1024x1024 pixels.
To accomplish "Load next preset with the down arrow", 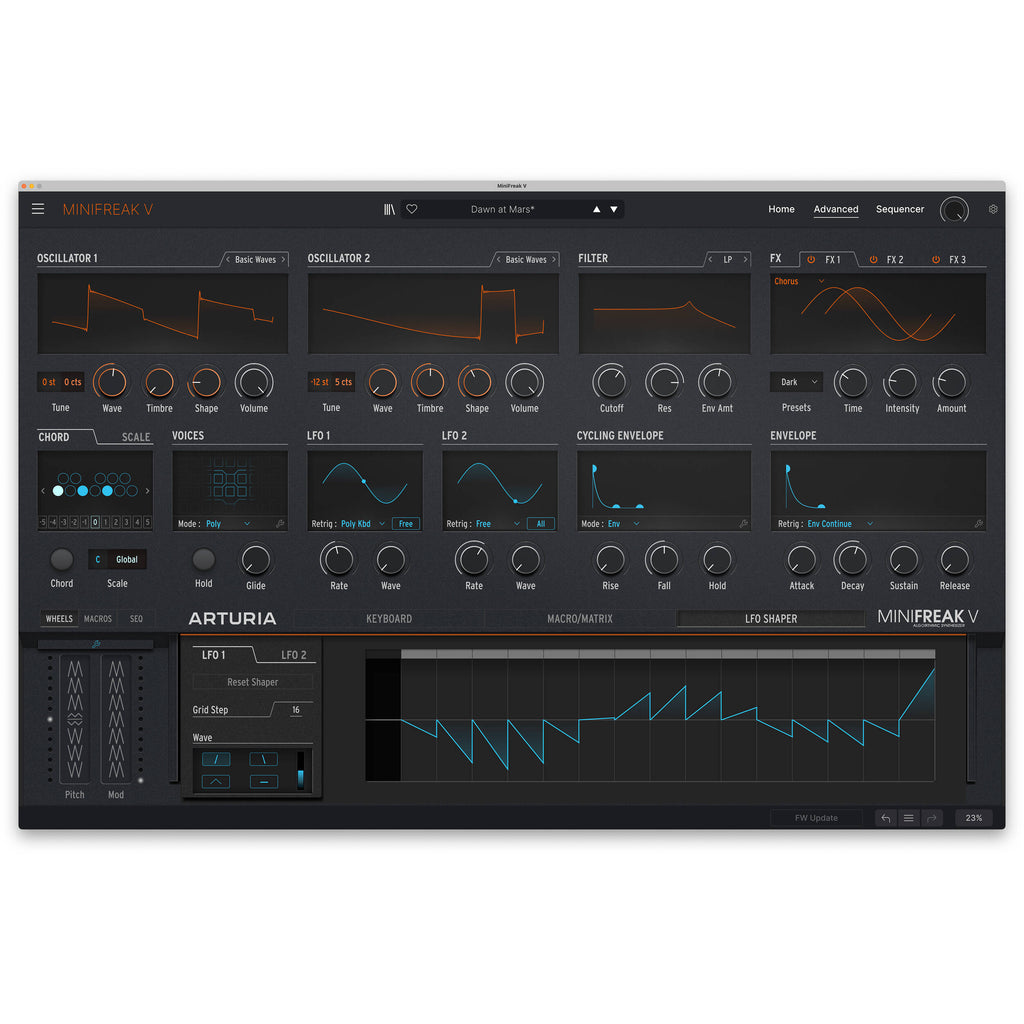I will pos(614,209).
